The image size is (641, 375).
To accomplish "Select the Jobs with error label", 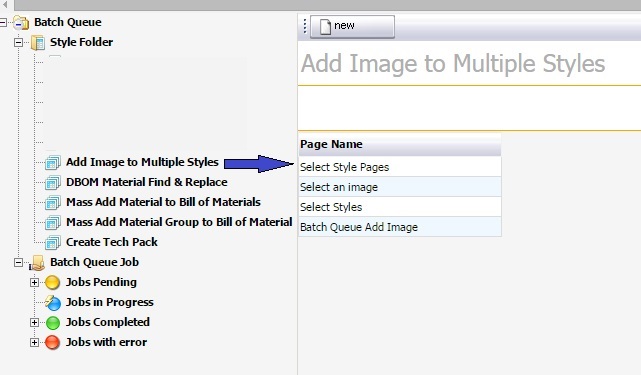I will click(x=106, y=342).
